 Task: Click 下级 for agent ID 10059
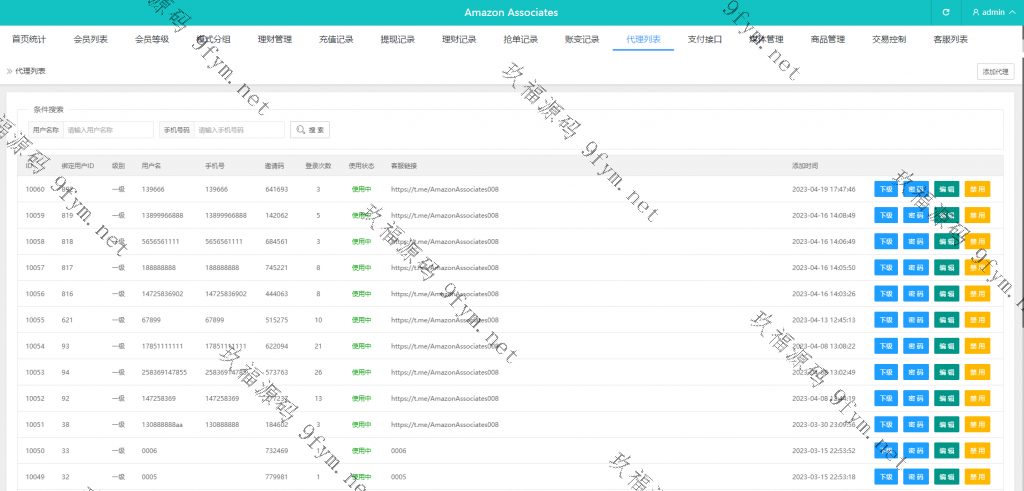pyautogui.click(x=886, y=215)
